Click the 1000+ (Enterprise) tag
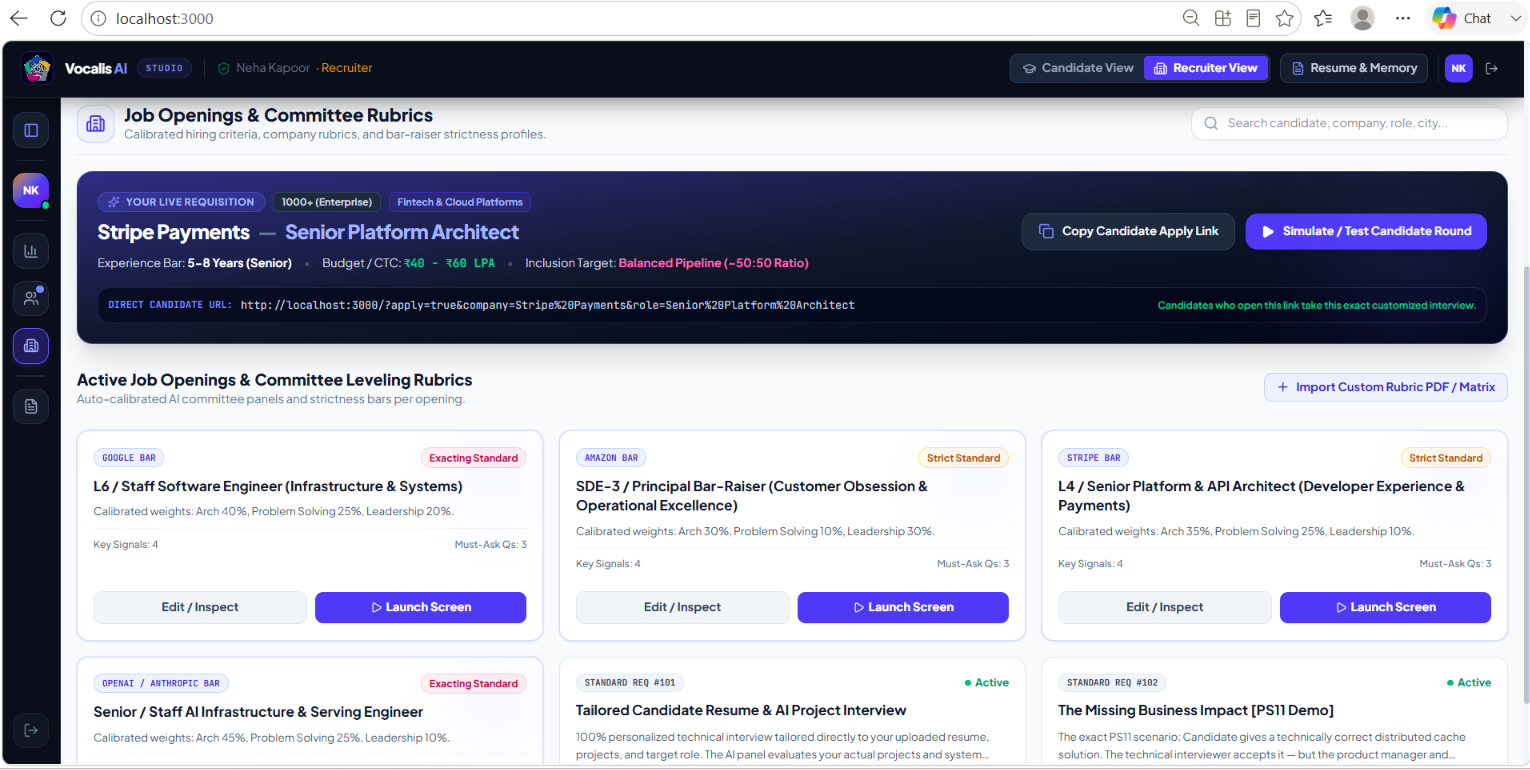Viewport: 1530px width, 770px height. (x=327, y=202)
